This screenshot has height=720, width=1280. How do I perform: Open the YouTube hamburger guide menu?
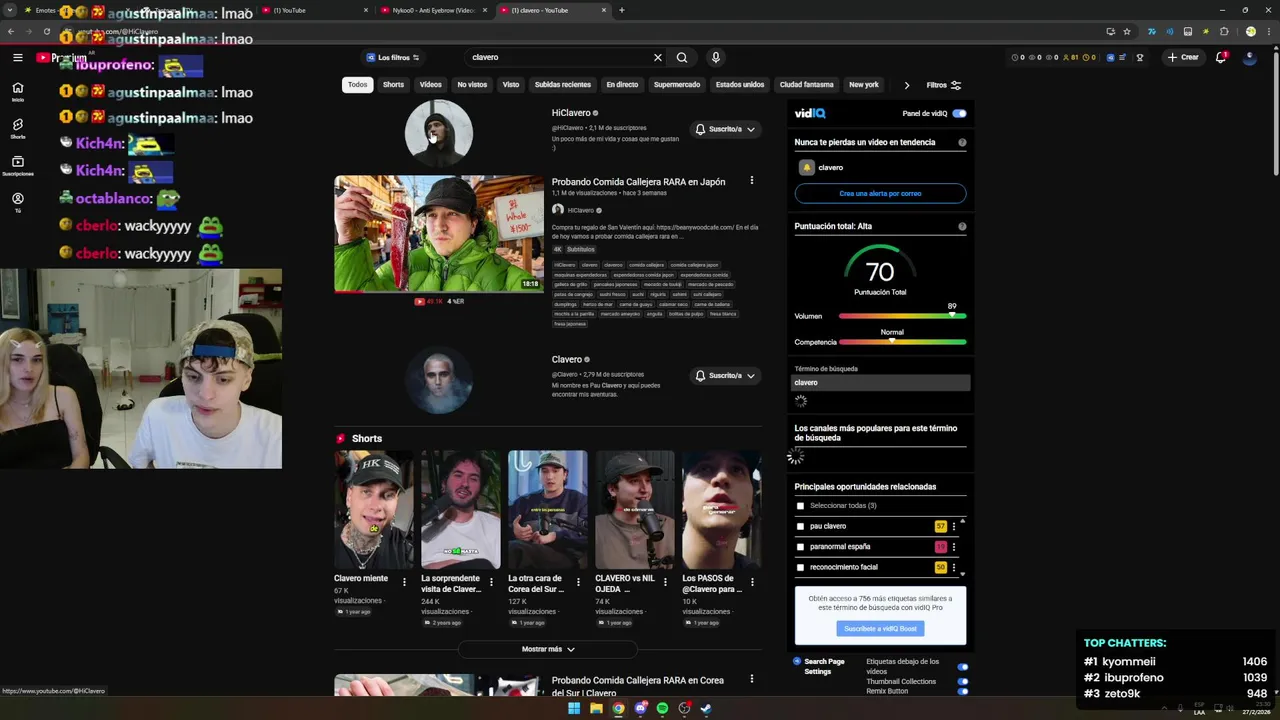point(18,57)
